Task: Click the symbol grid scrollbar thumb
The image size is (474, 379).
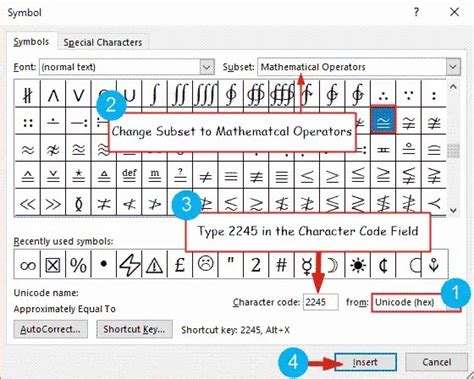Action: tap(453, 151)
